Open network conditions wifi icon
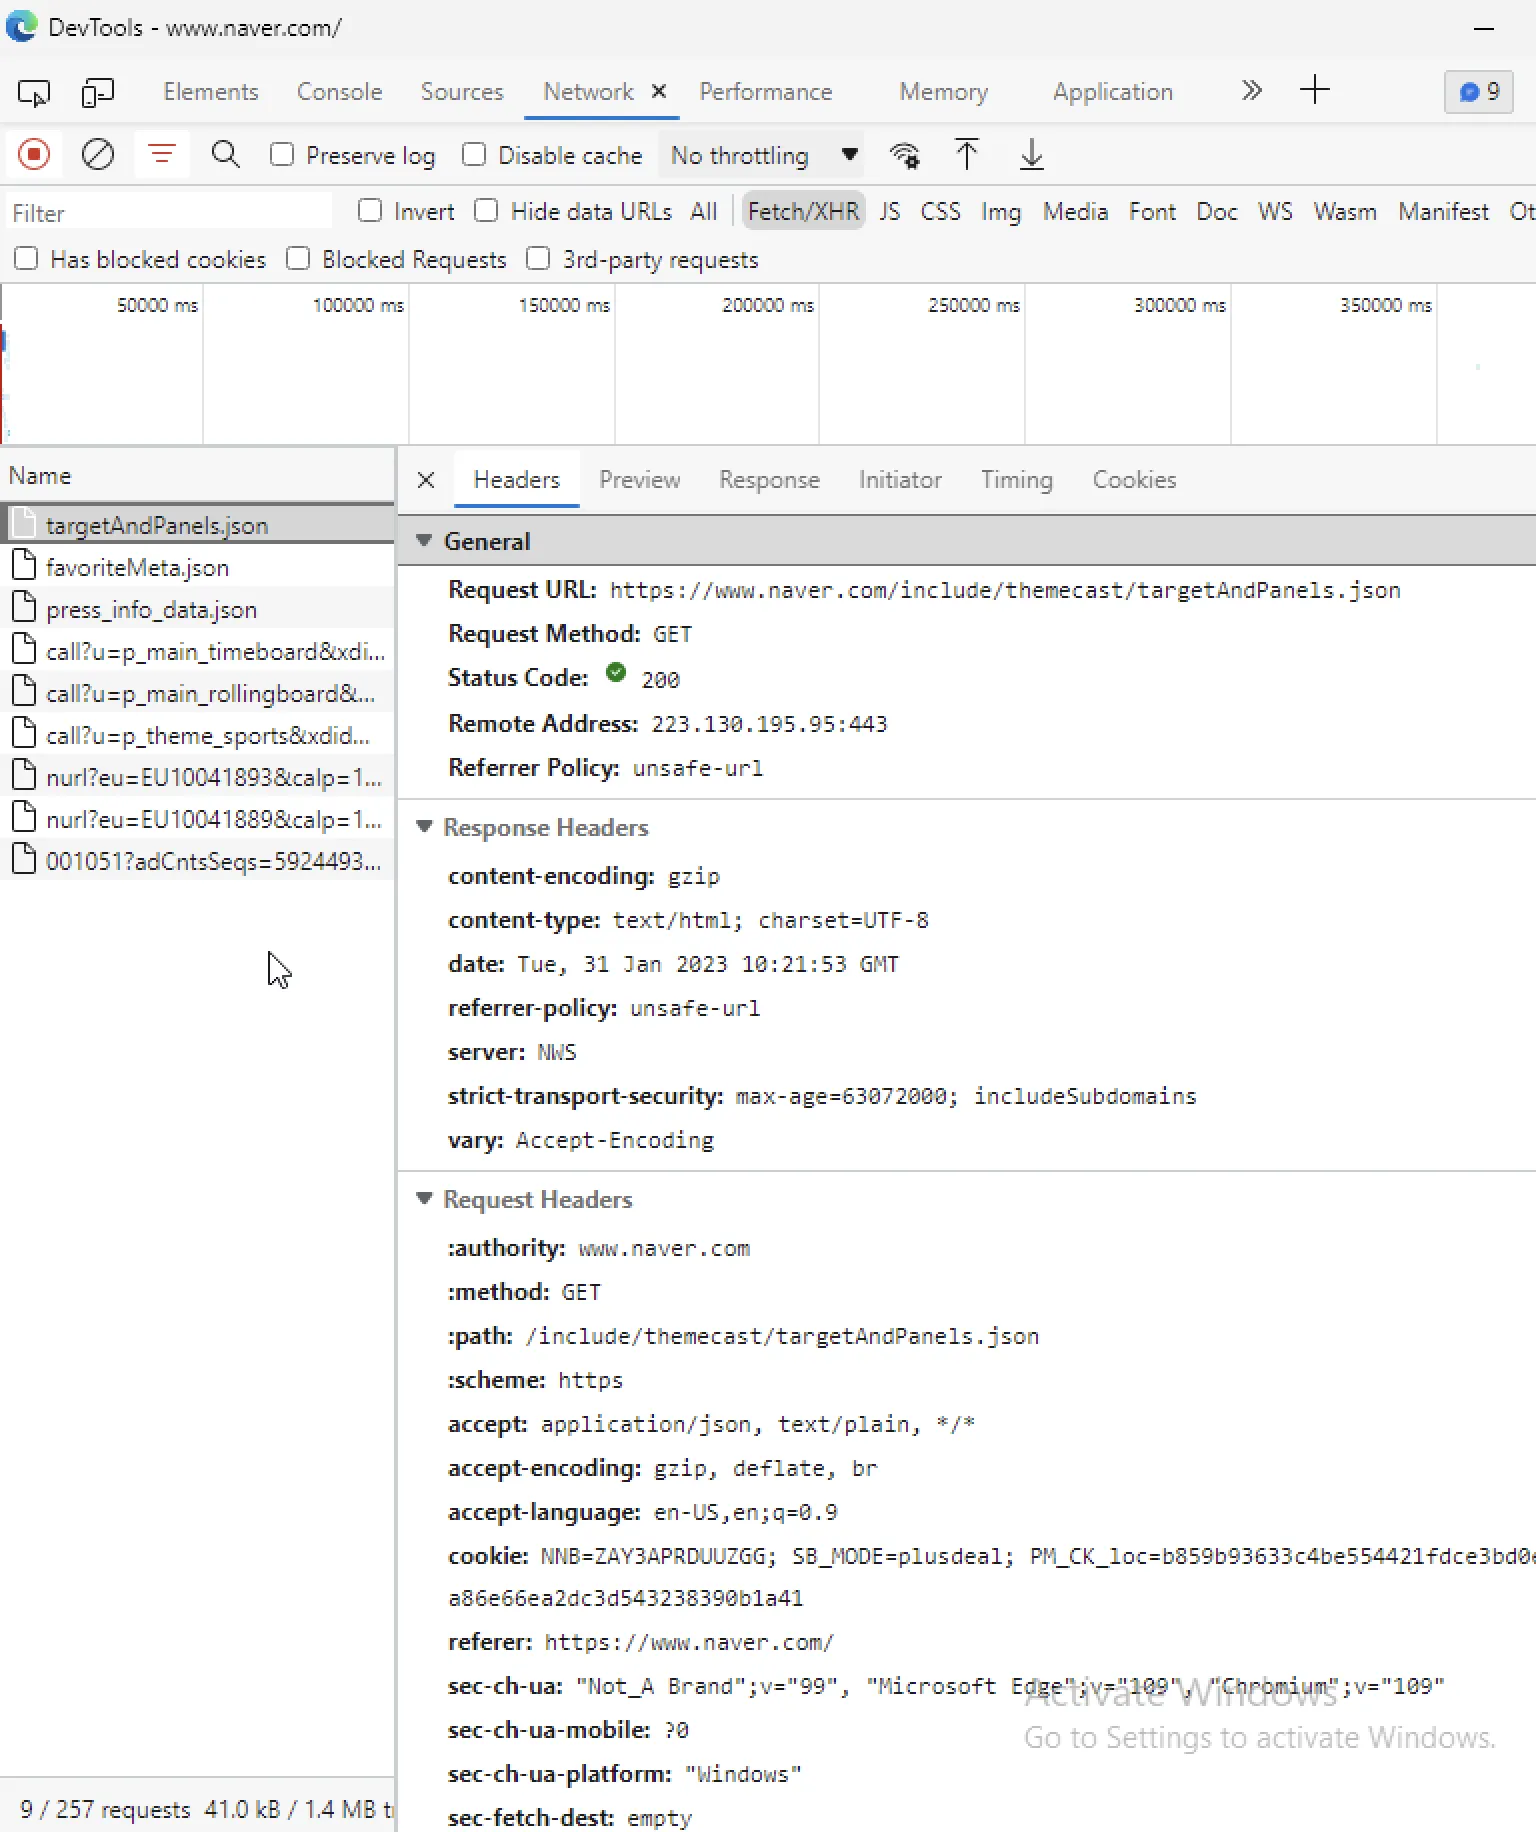Screen dimensions: 1536x1832 (905, 155)
